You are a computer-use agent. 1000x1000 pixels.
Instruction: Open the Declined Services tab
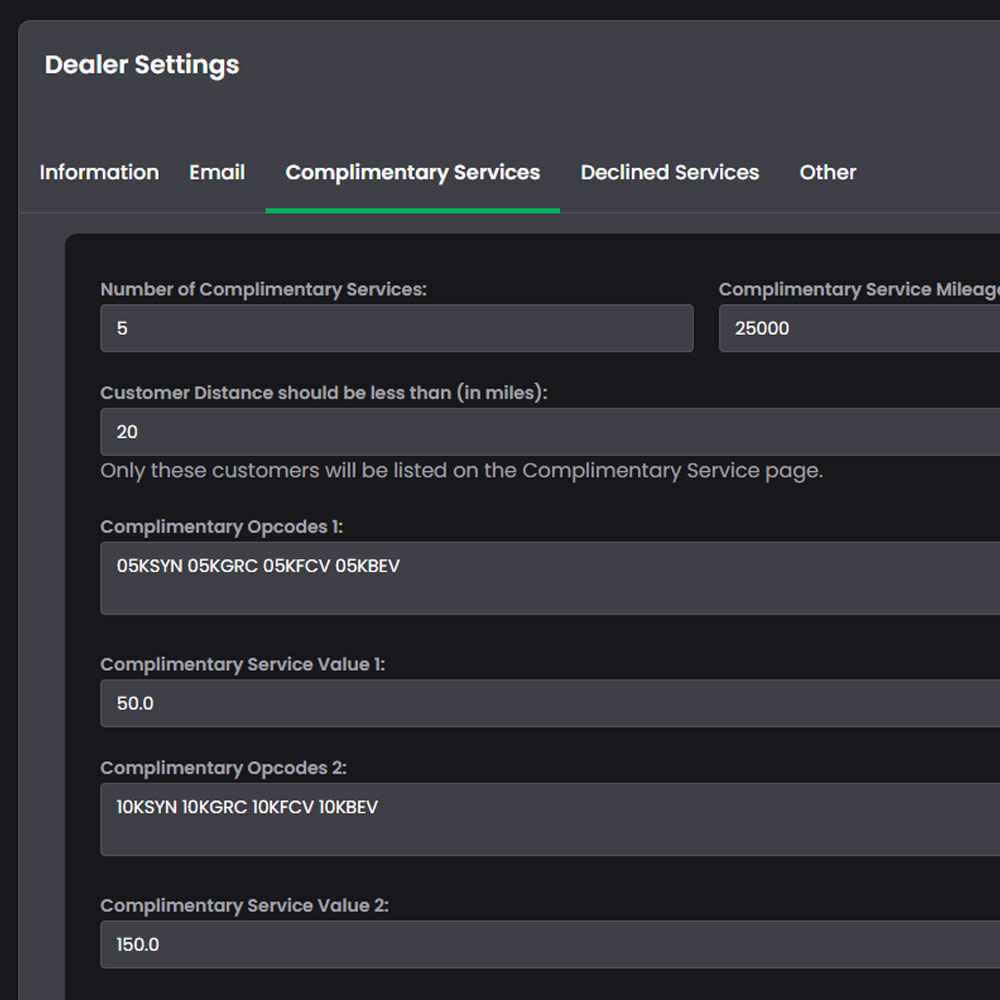pos(670,172)
